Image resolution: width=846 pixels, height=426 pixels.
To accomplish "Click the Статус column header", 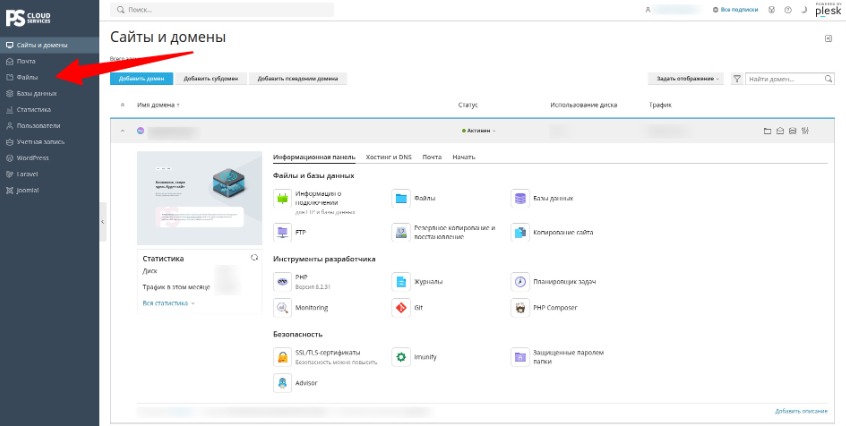I will [468, 105].
